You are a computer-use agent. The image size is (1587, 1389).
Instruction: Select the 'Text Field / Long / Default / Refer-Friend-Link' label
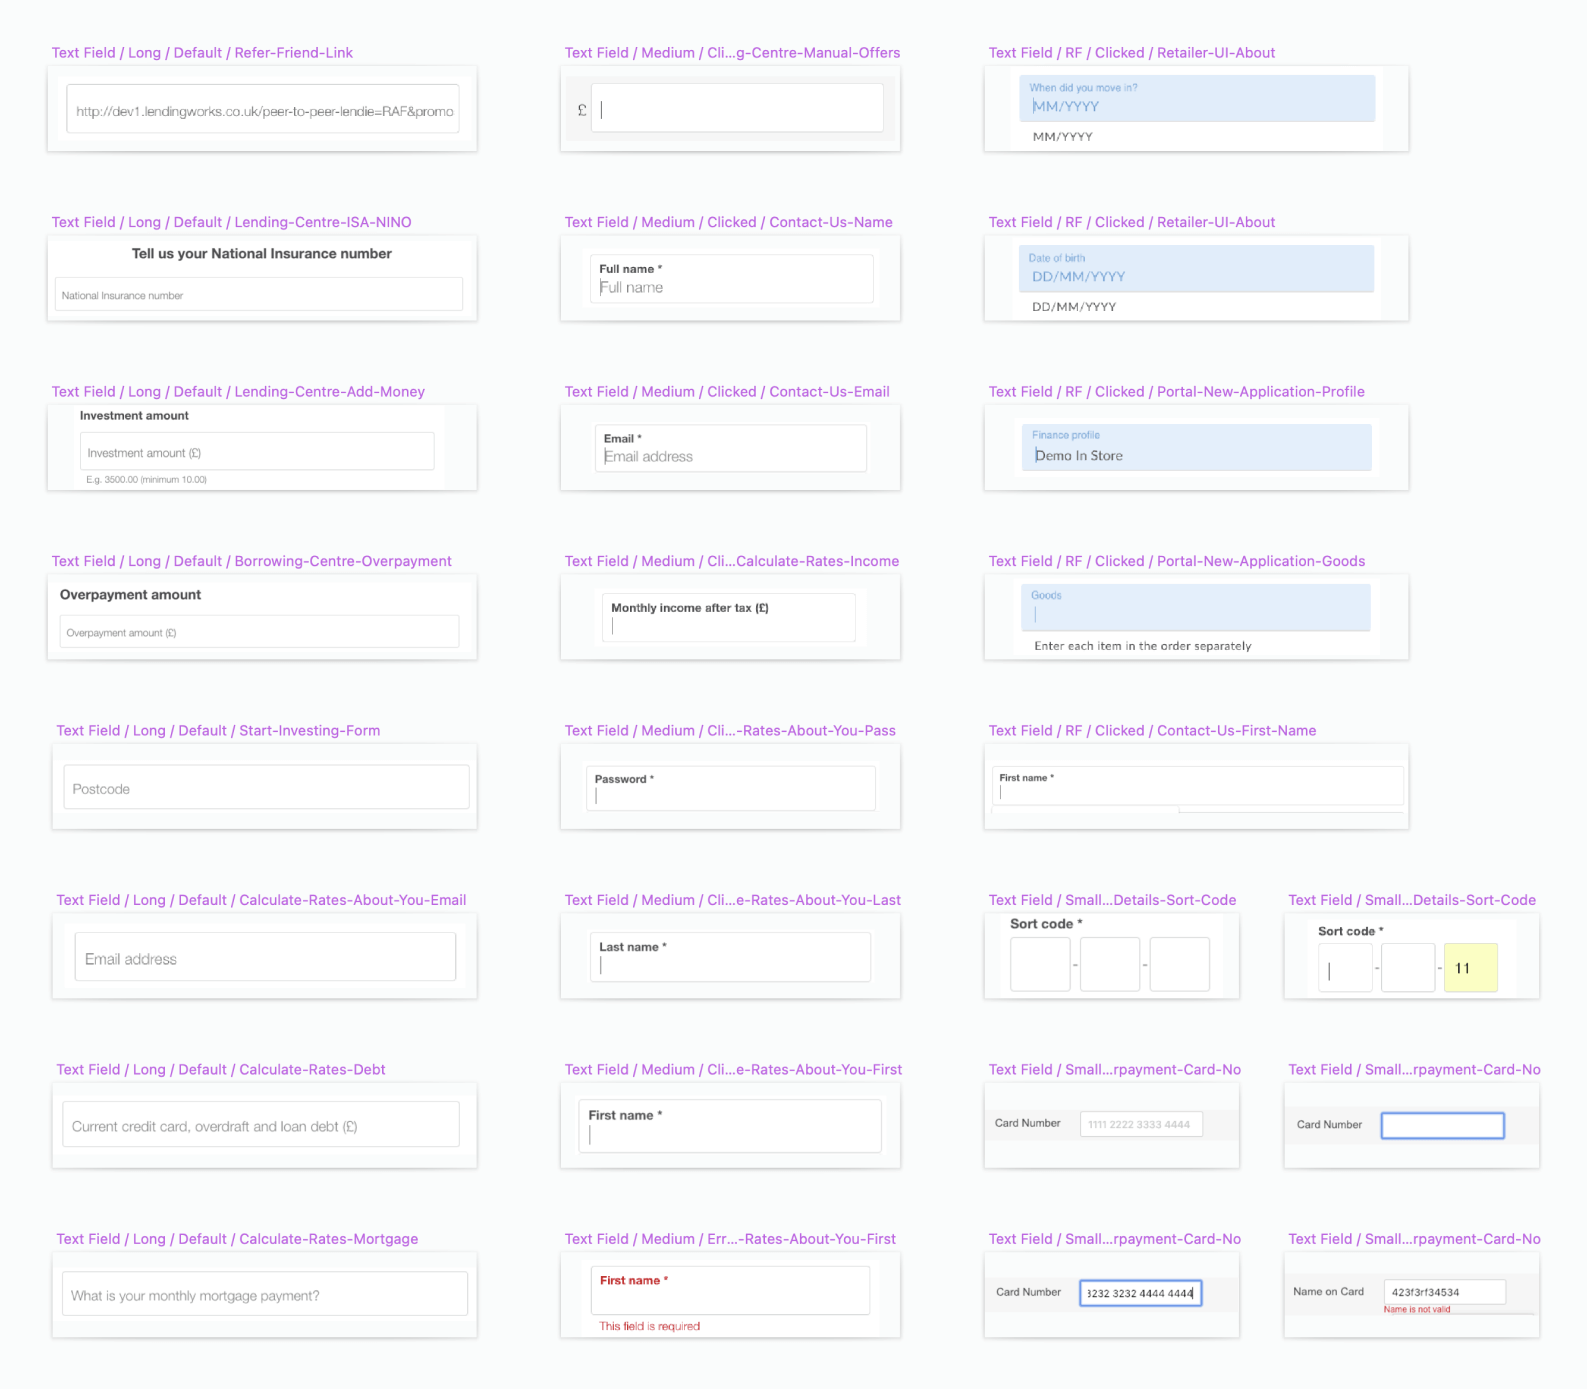(x=202, y=53)
